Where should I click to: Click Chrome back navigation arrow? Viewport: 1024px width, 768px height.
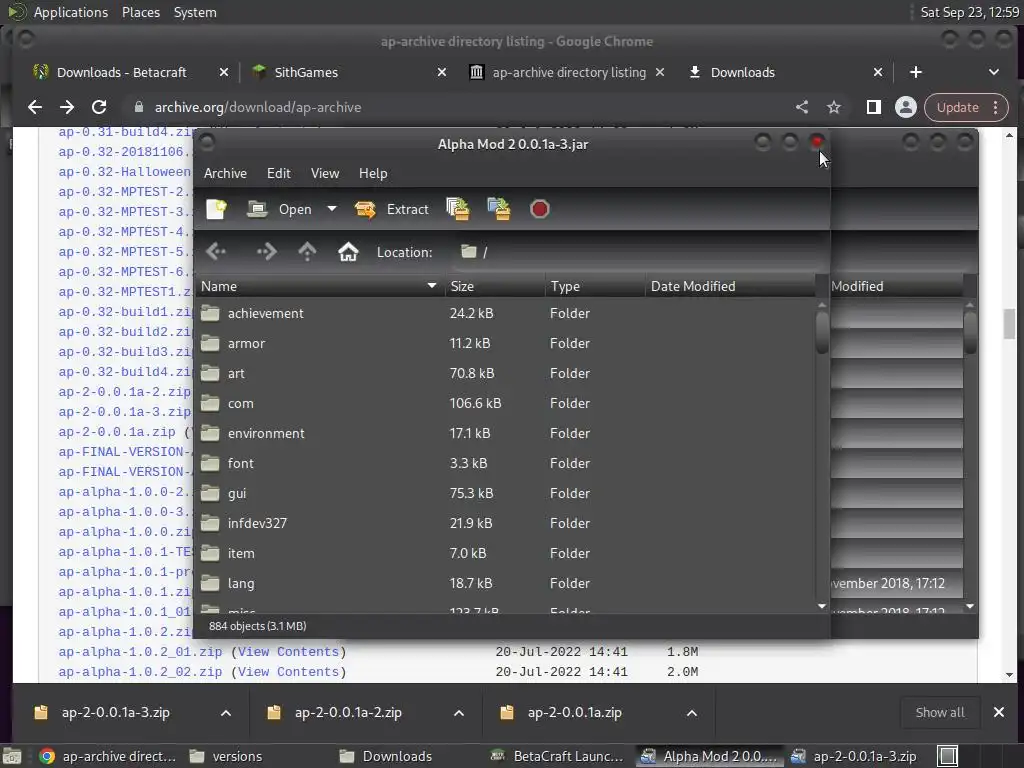point(35,107)
